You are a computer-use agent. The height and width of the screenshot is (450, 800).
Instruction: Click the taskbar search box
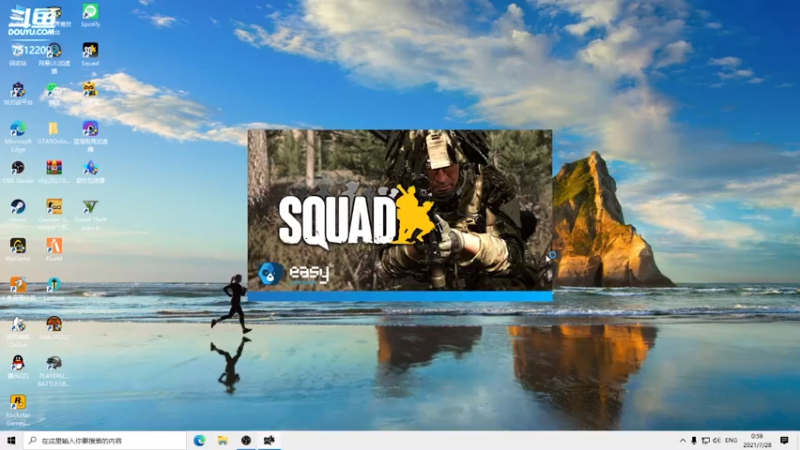pos(105,440)
